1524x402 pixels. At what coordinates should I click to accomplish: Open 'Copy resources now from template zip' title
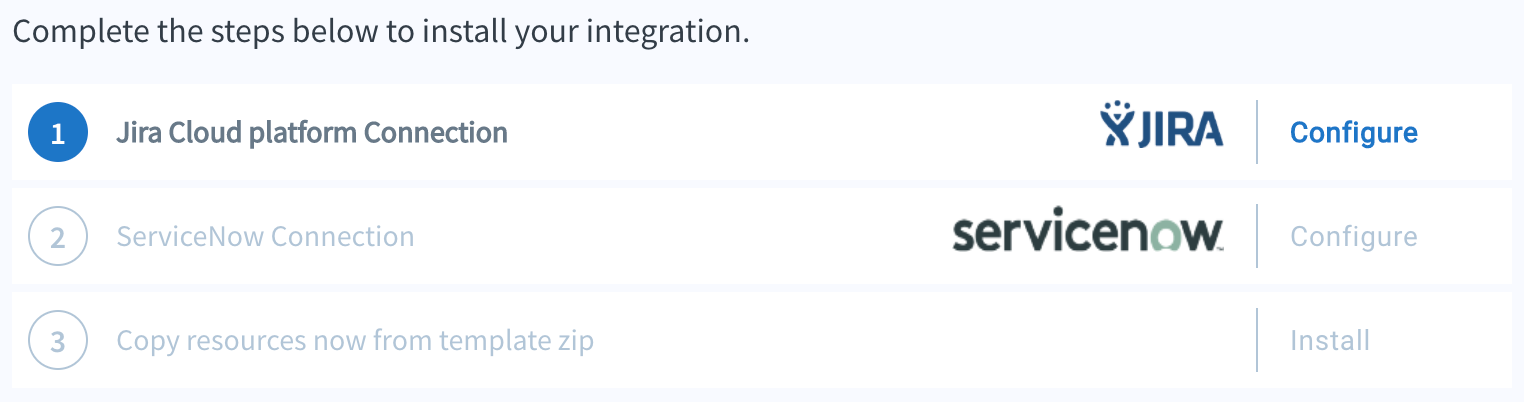(355, 341)
